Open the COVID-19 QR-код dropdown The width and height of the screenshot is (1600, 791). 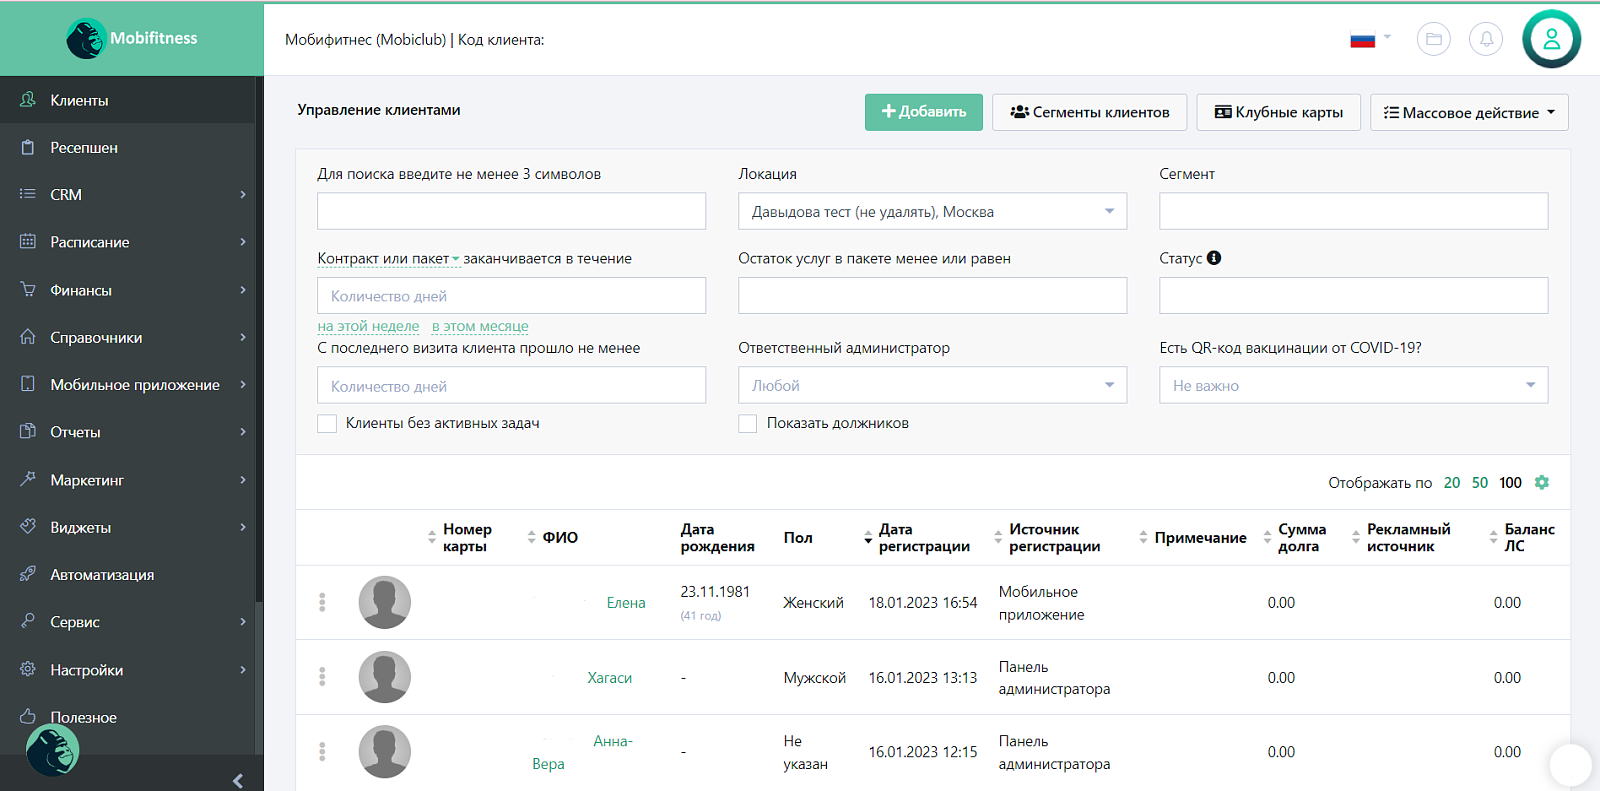1353,385
